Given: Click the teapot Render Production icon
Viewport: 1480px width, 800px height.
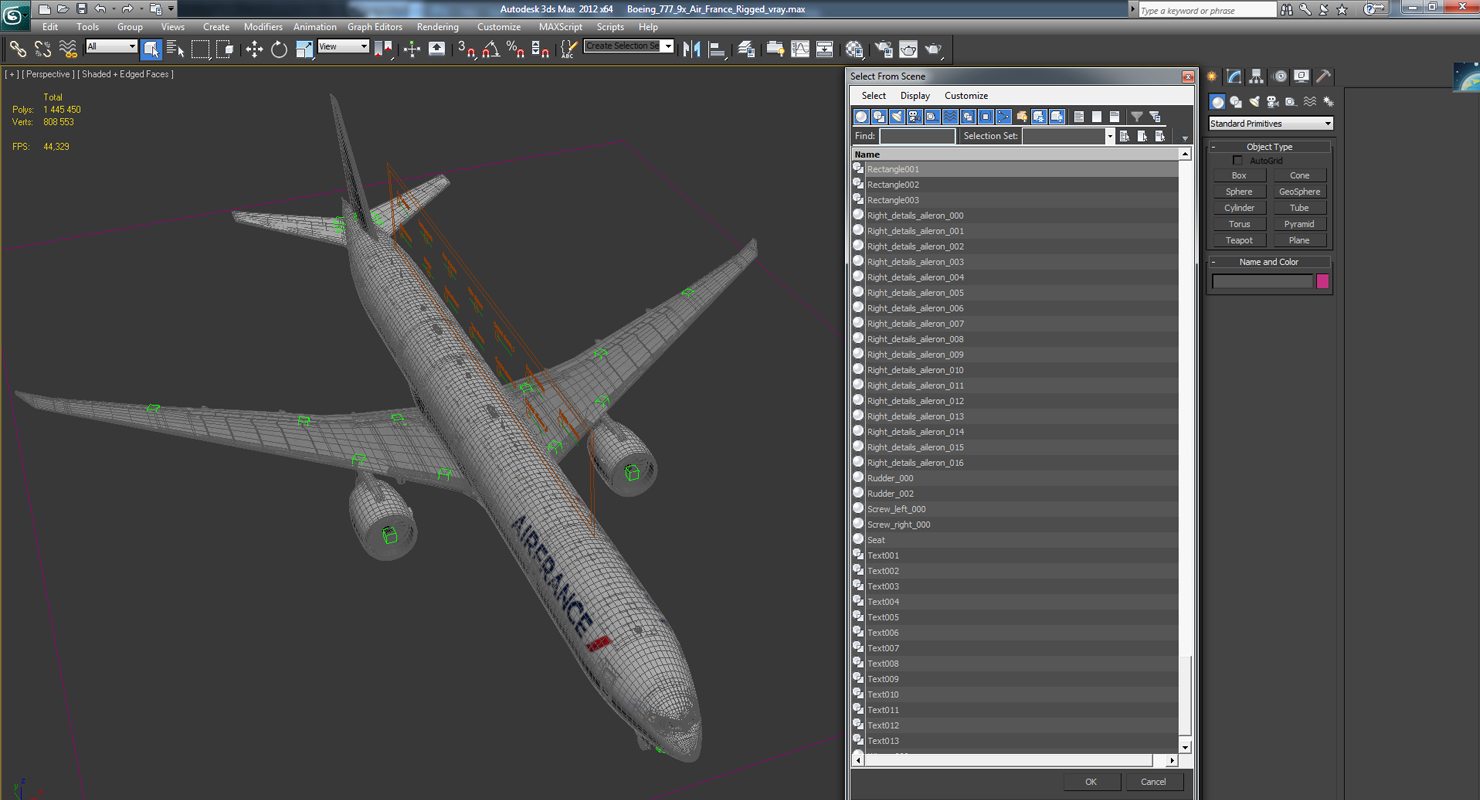Looking at the screenshot, I should pyautogui.click(x=933, y=49).
